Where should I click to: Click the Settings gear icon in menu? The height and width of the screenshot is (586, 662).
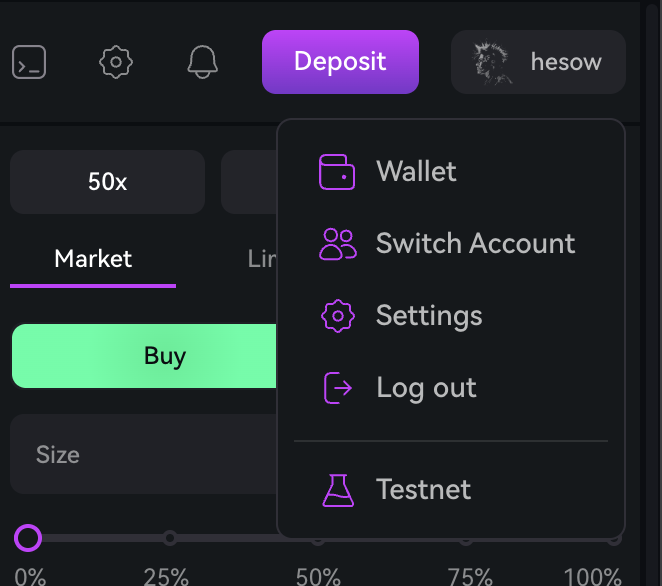[337, 316]
